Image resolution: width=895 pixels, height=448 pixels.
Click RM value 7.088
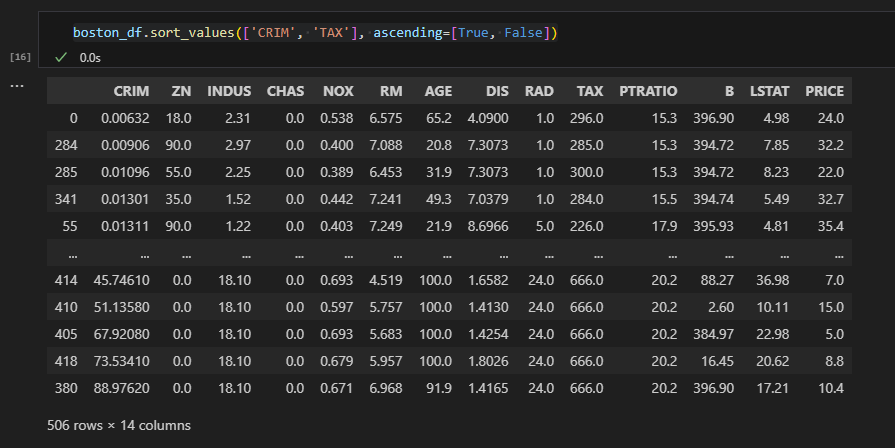tap(386, 146)
